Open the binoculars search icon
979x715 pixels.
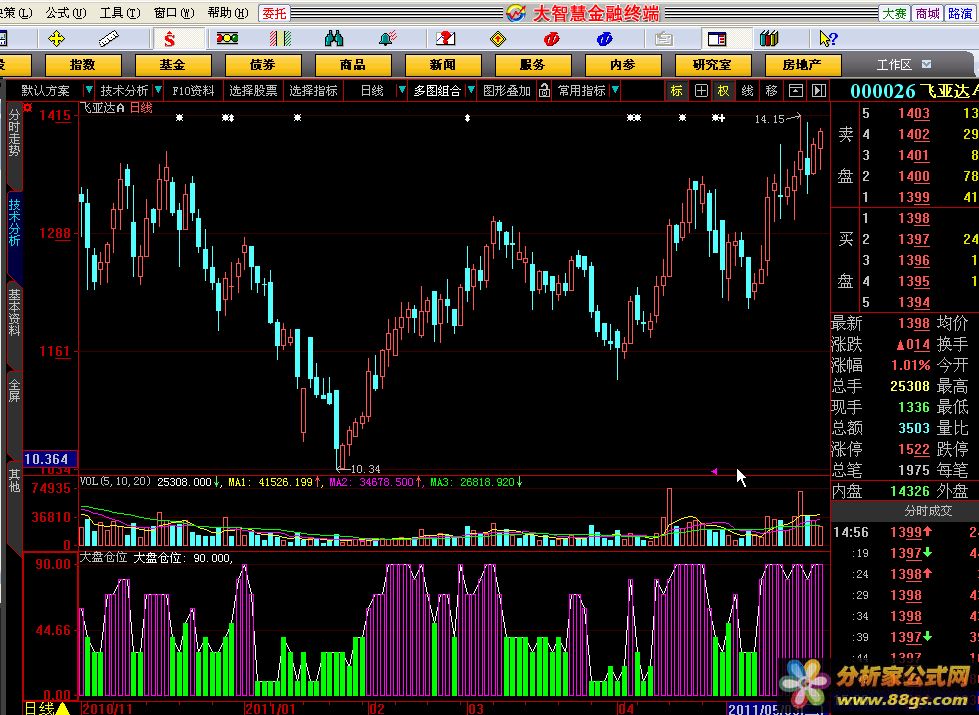point(334,39)
